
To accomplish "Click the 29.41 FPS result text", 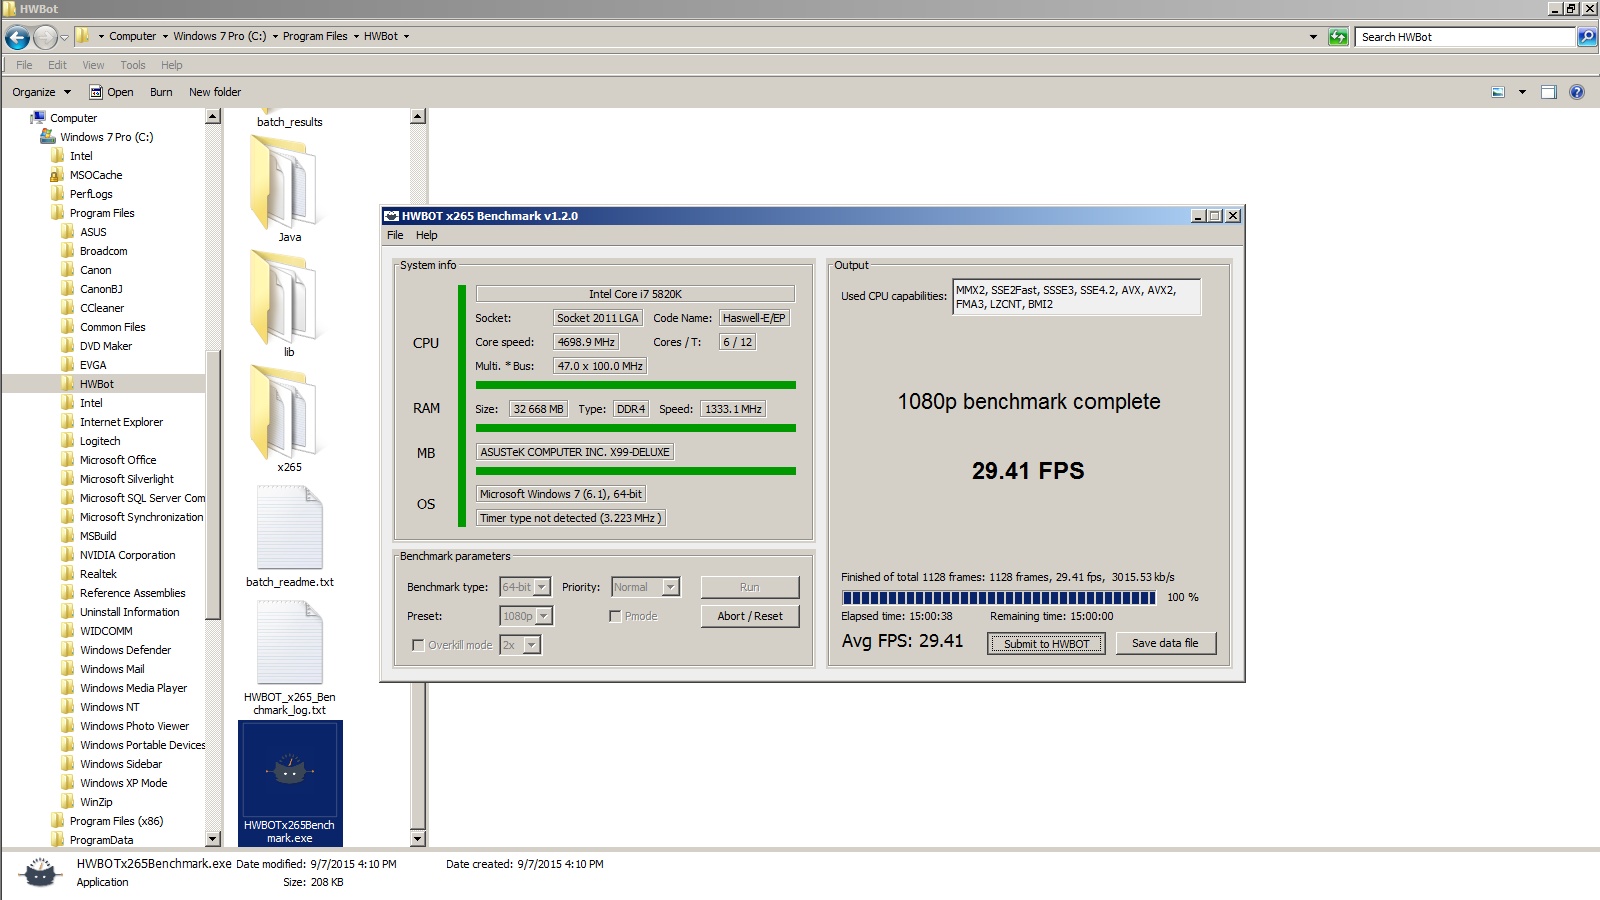I will coord(1028,471).
